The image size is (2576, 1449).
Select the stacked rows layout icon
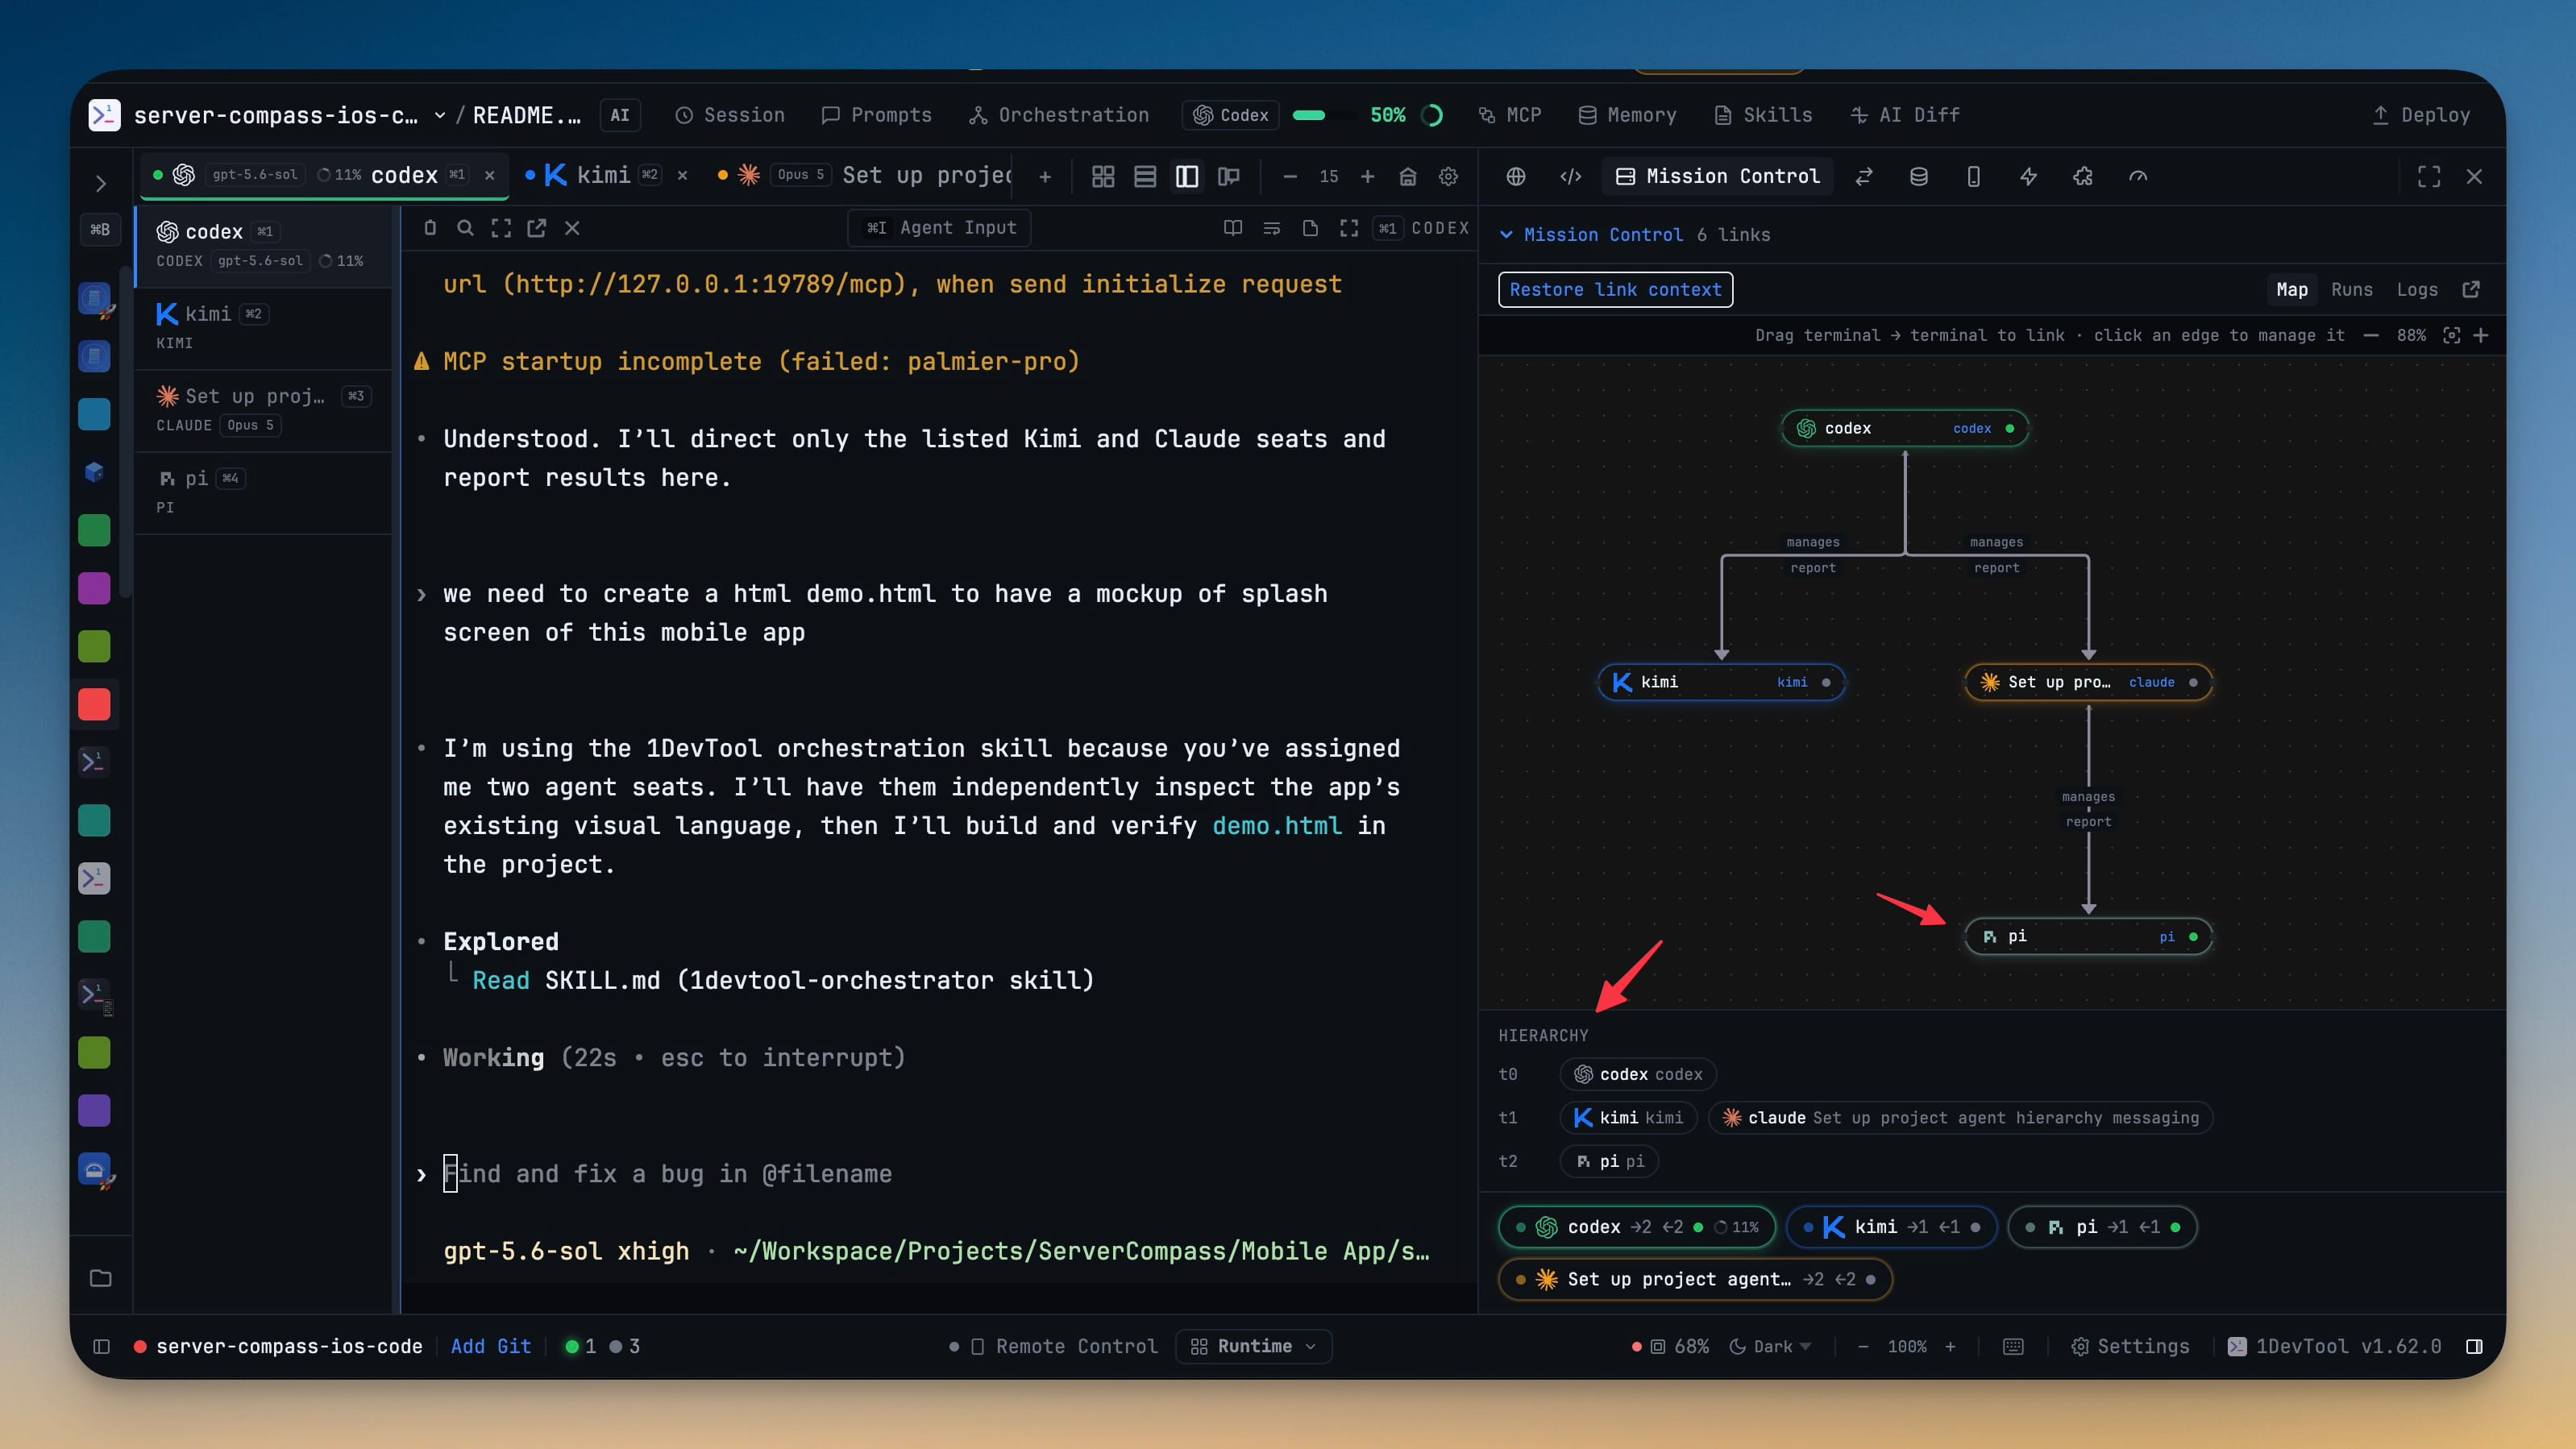point(1145,177)
